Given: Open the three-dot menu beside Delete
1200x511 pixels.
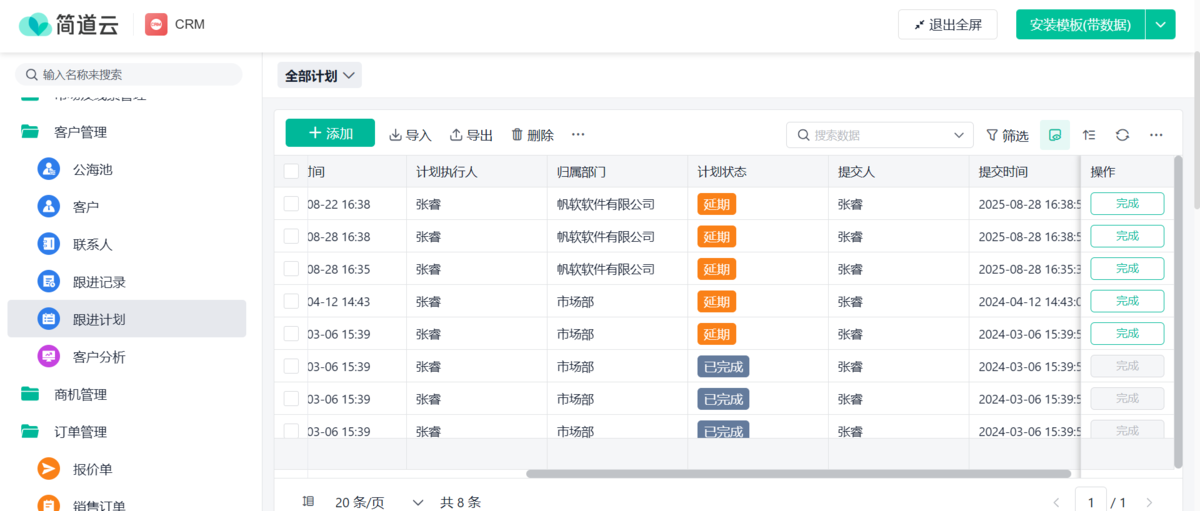Looking at the screenshot, I should point(578,135).
